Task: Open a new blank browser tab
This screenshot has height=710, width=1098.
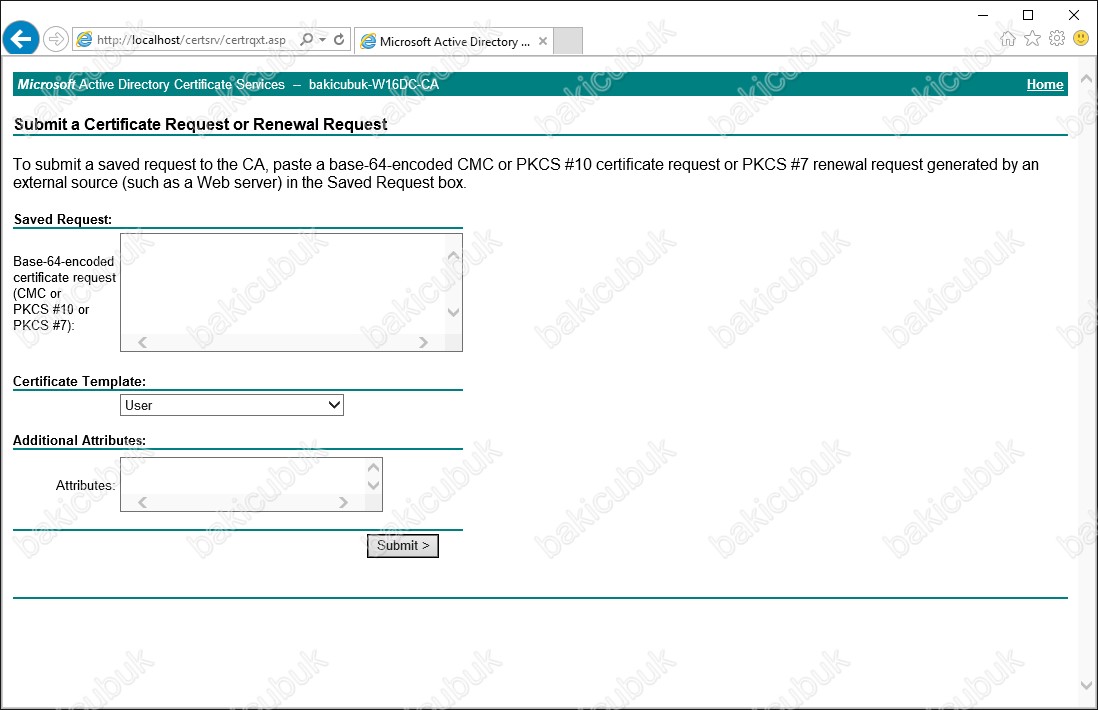Action: pyautogui.click(x=568, y=41)
